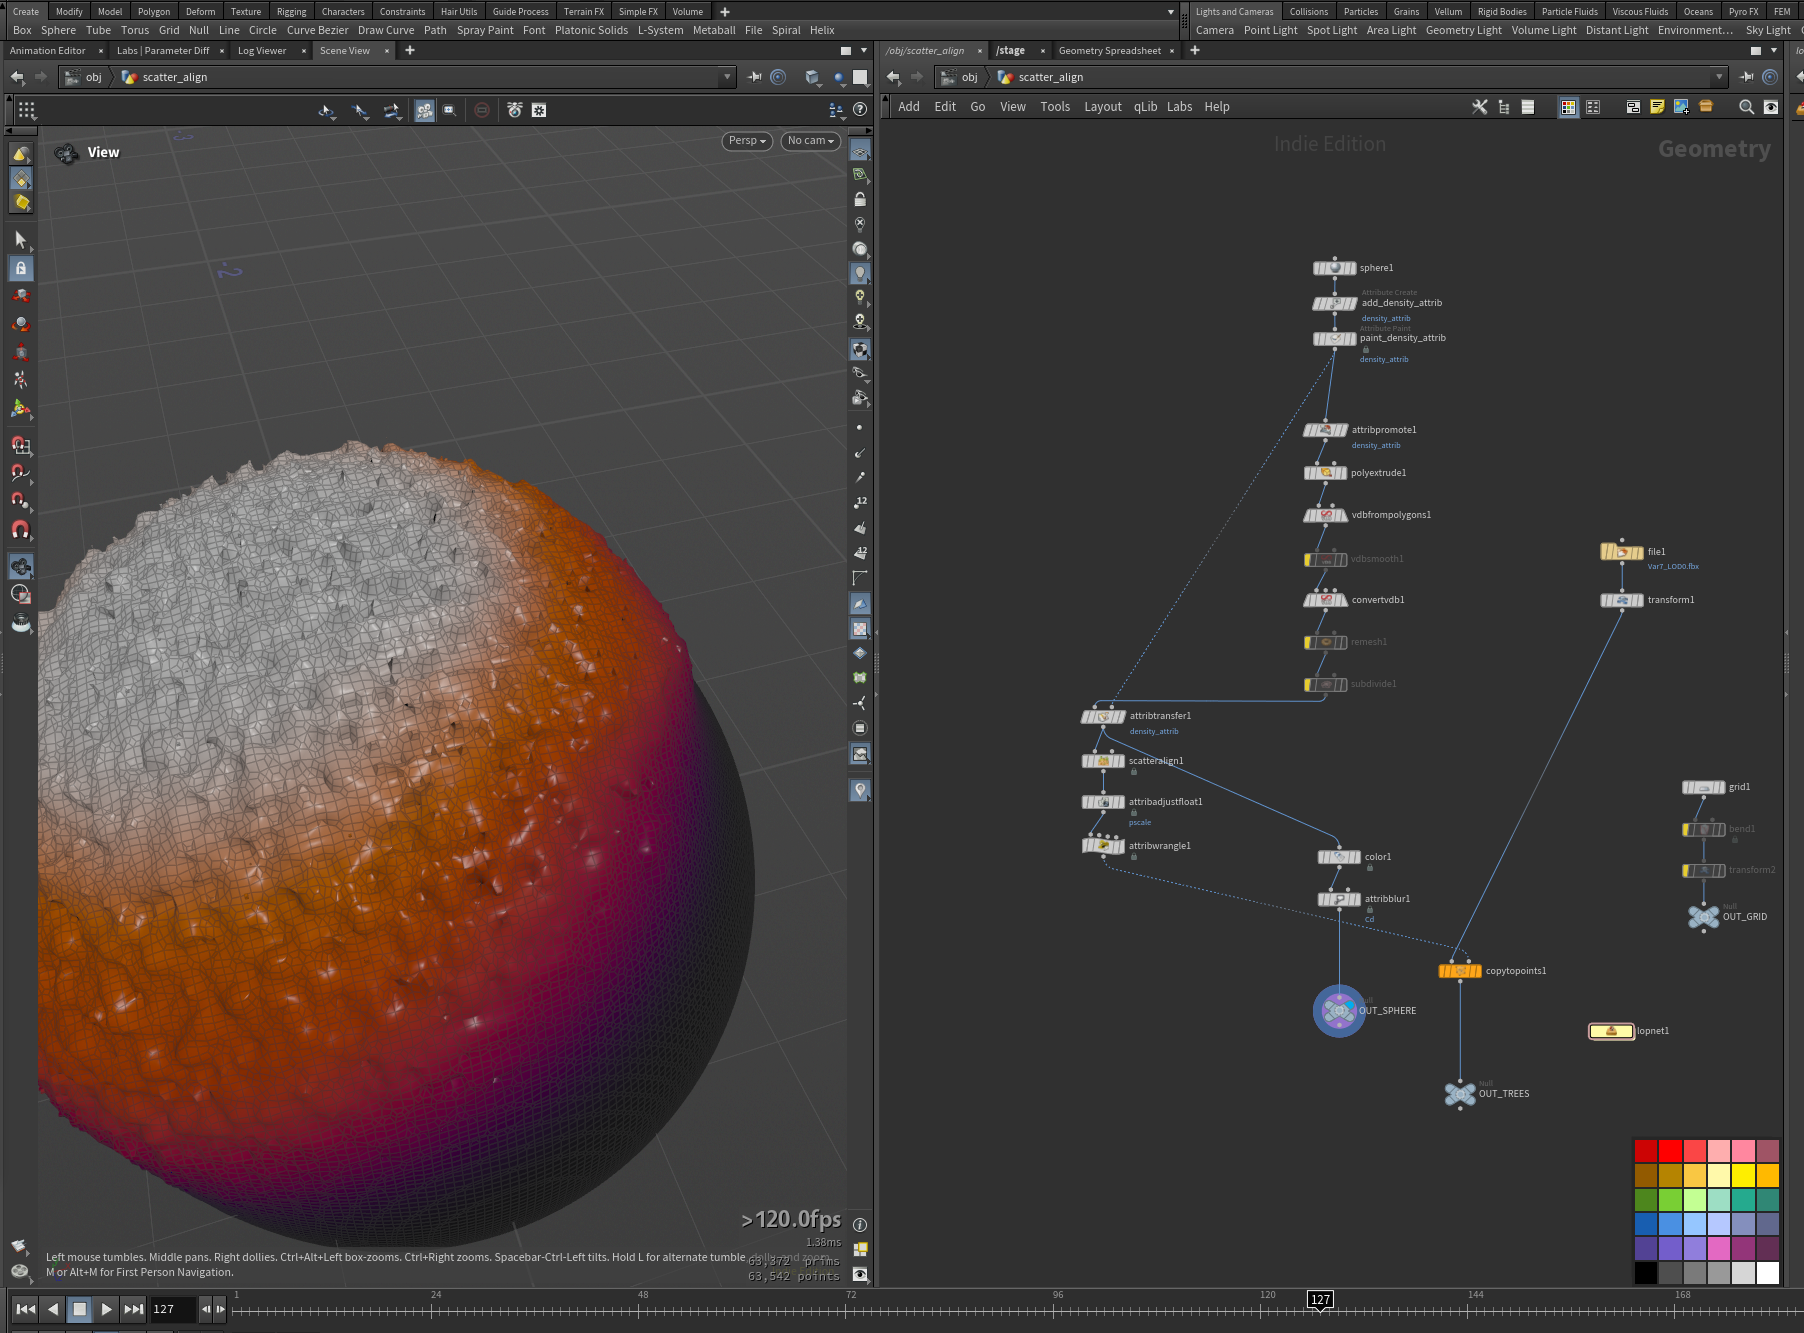This screenshot has height=1333, width=1804.
Task: Select the copytopoints1 node
Action: [1459, 971]
